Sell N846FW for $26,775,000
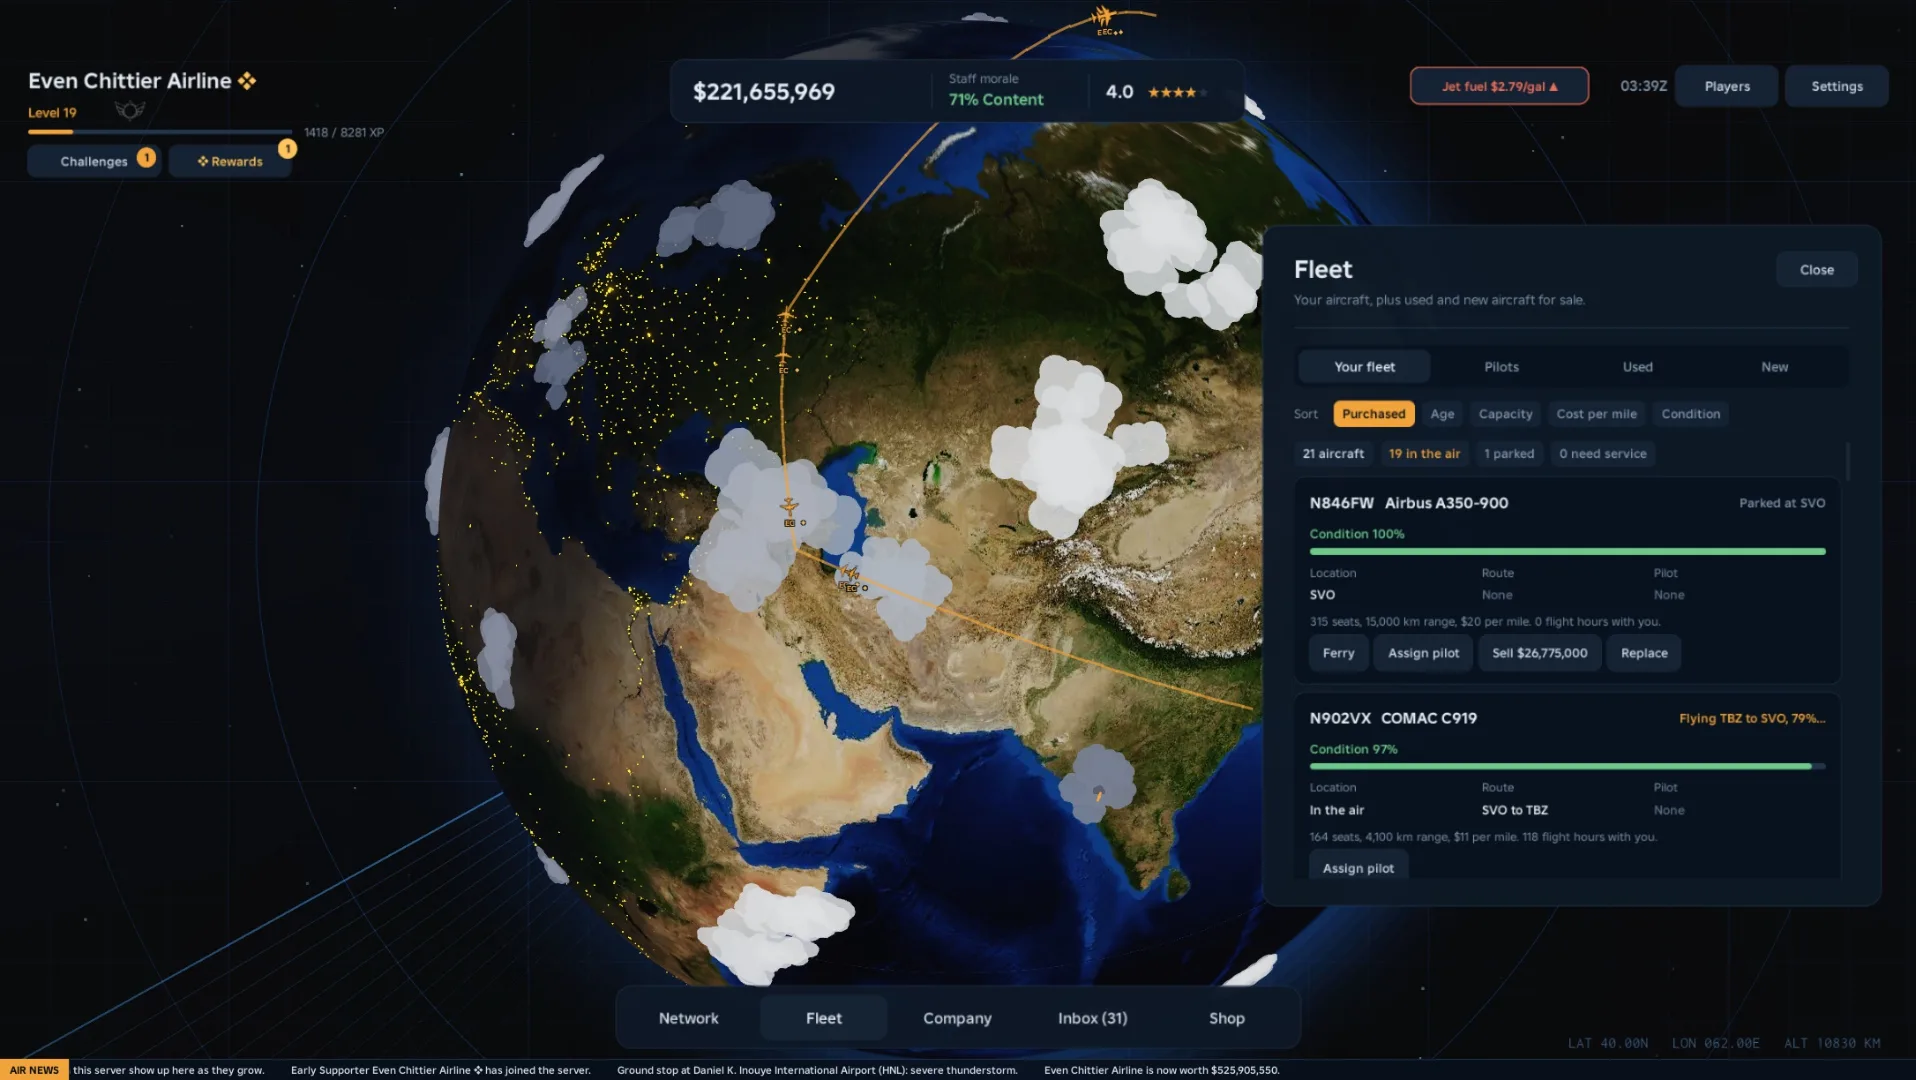 click(x=1539, y=653)
